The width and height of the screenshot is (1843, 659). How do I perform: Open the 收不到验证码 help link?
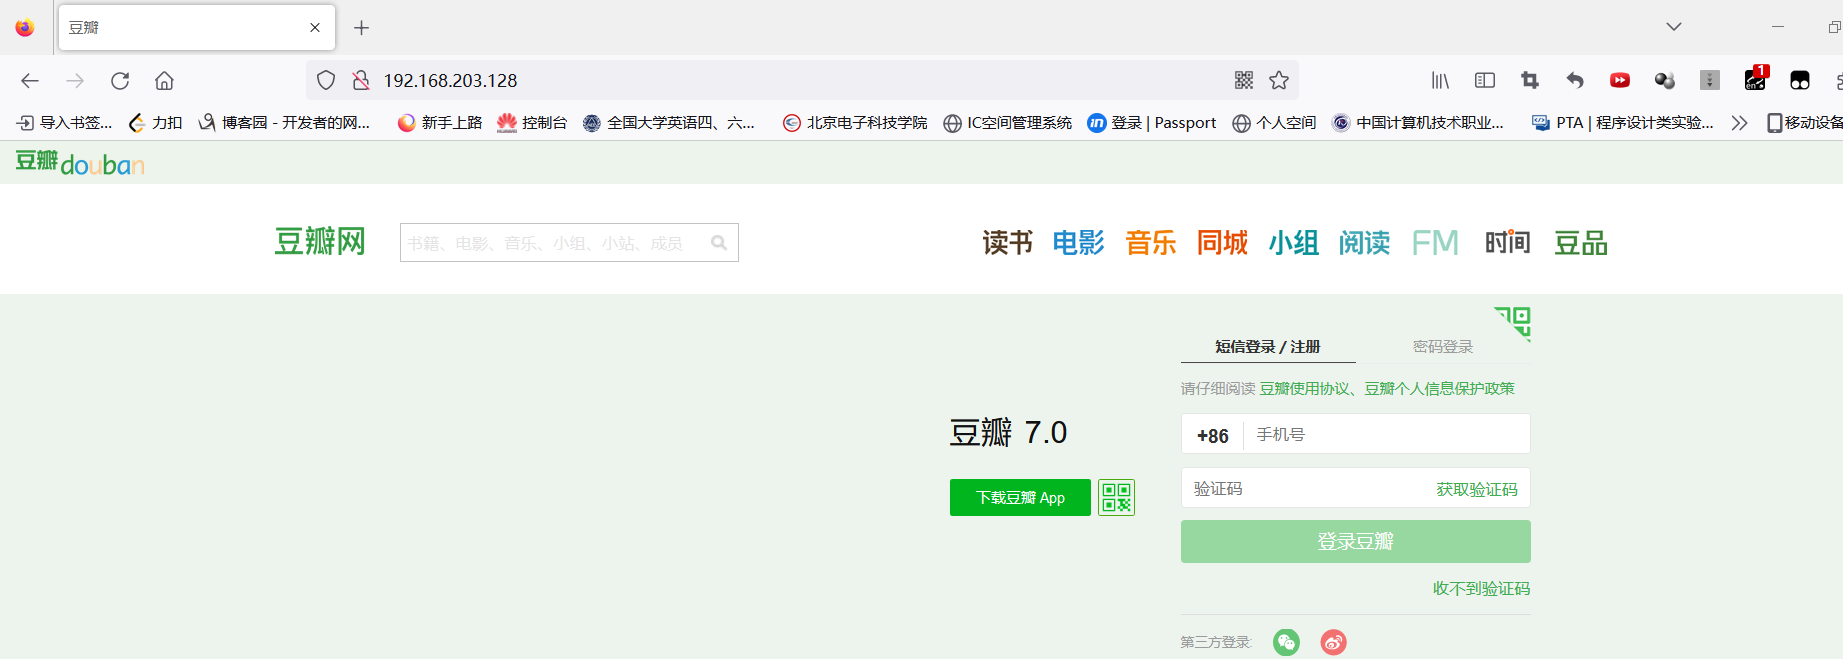point(1481,588)
